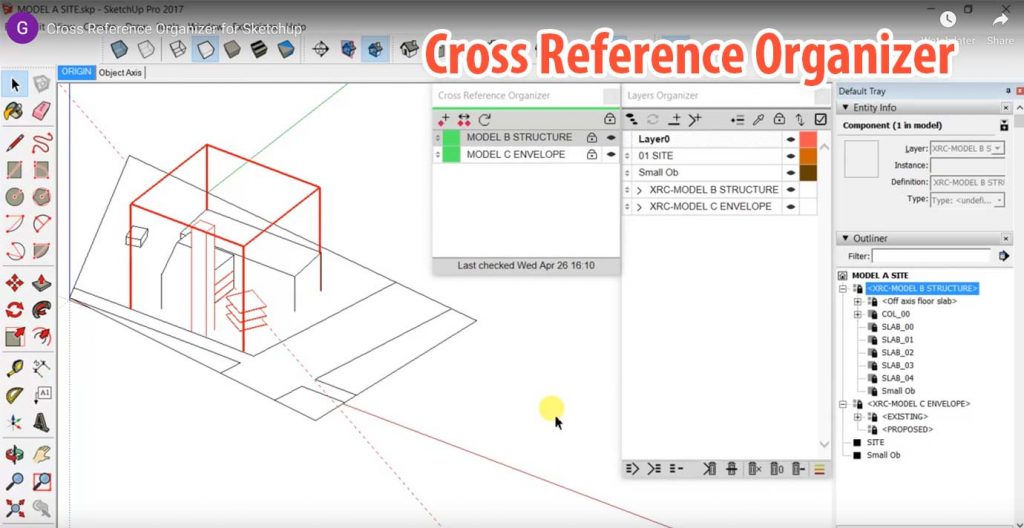
Task: Click add cross reference plus icon
Action: click(444, 118)
